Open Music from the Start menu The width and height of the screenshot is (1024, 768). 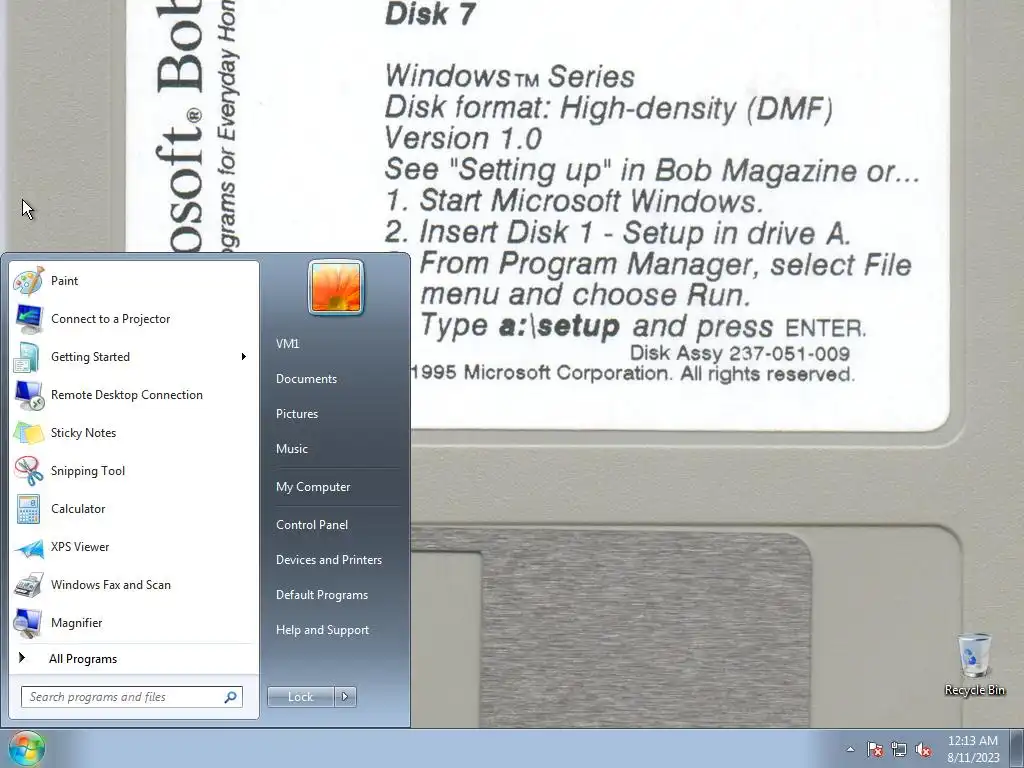coord(292,449)
